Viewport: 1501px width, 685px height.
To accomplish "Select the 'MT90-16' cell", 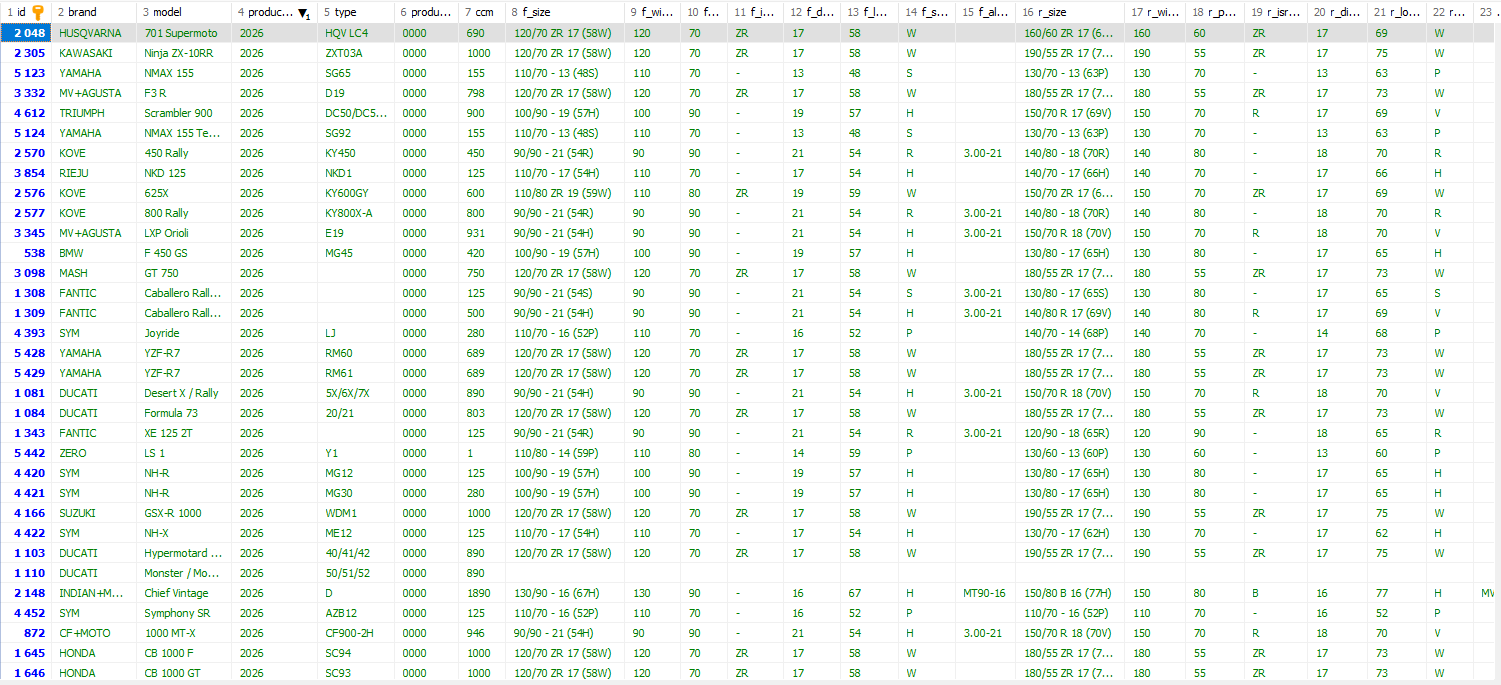I will [x=986, y=593].
